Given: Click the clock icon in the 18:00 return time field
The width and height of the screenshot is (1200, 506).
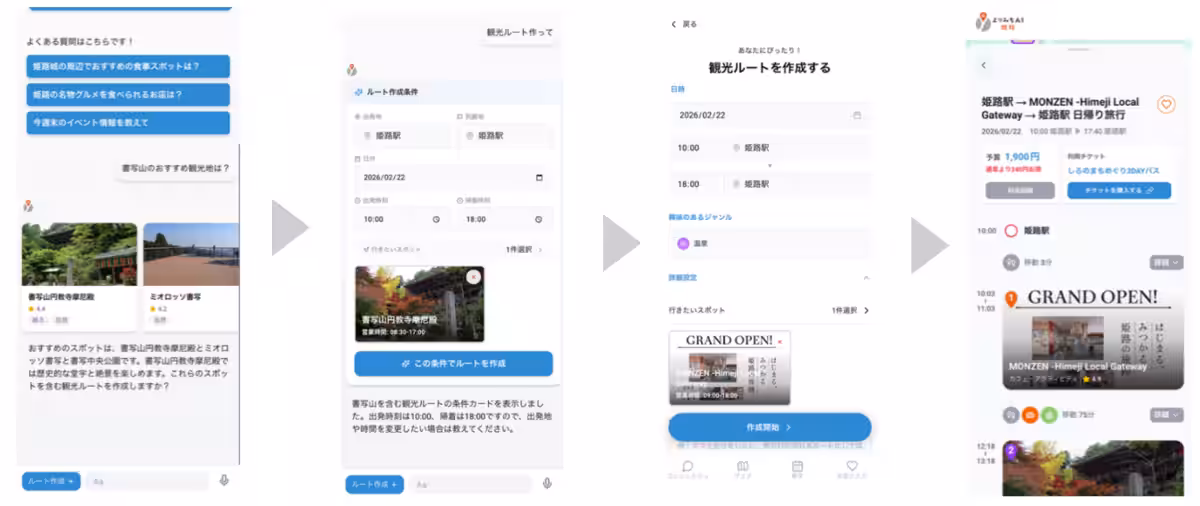Looking at the screenshot, I should pyautogui.click(x=538, y=219).
